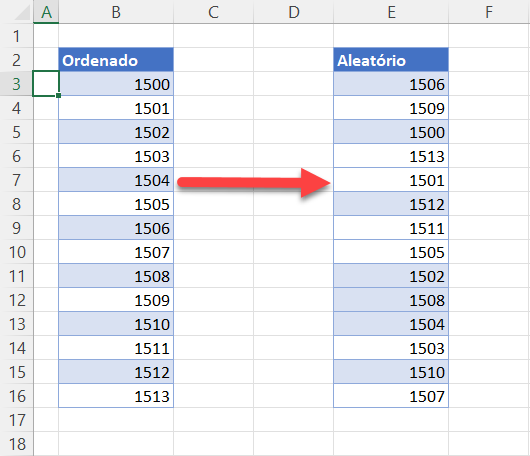Click the select-all corner triangle

coord(22,14)
